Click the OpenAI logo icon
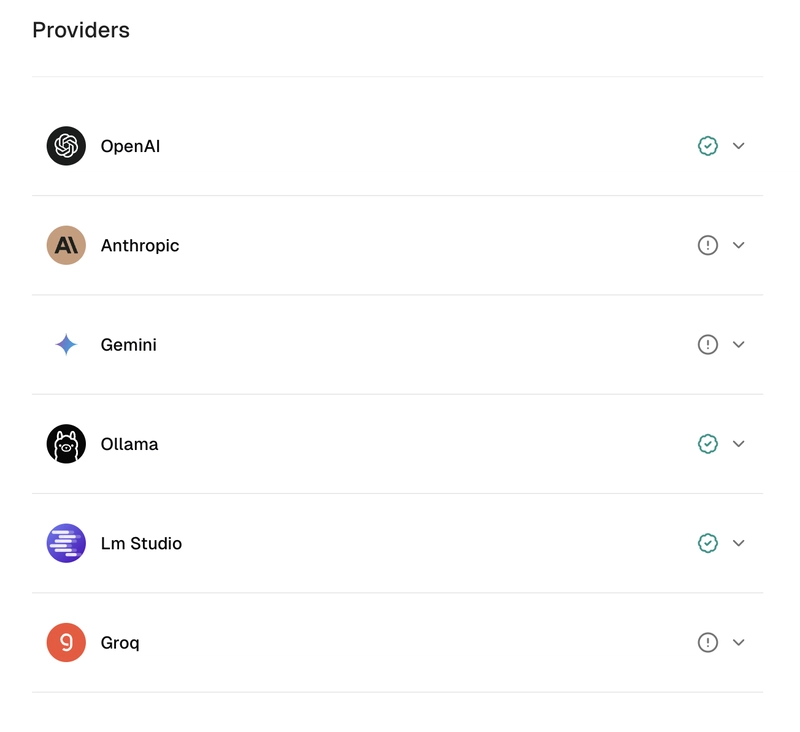Screen dimensions: 800x732 point(66,146)
